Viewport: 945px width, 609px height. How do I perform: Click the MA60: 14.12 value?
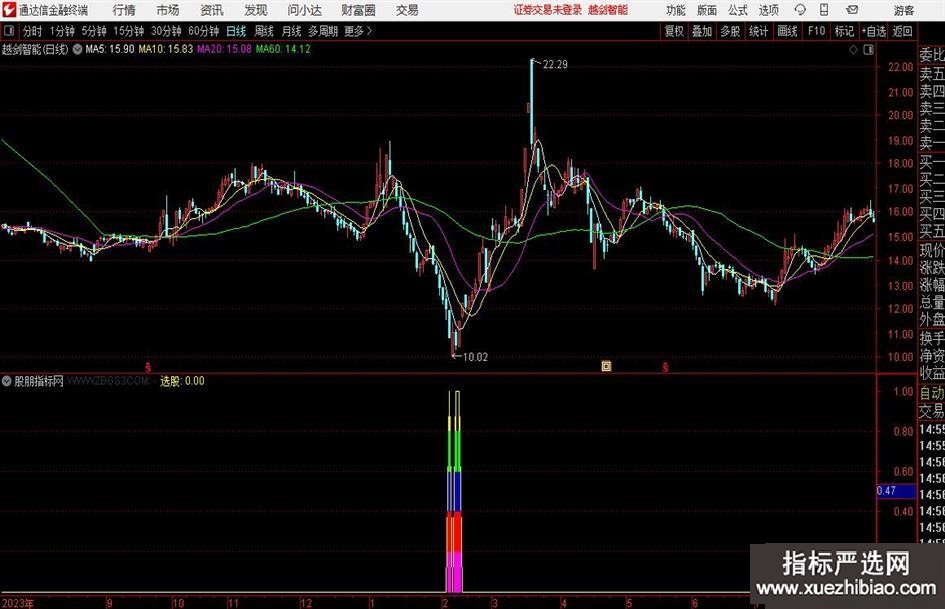283,49
